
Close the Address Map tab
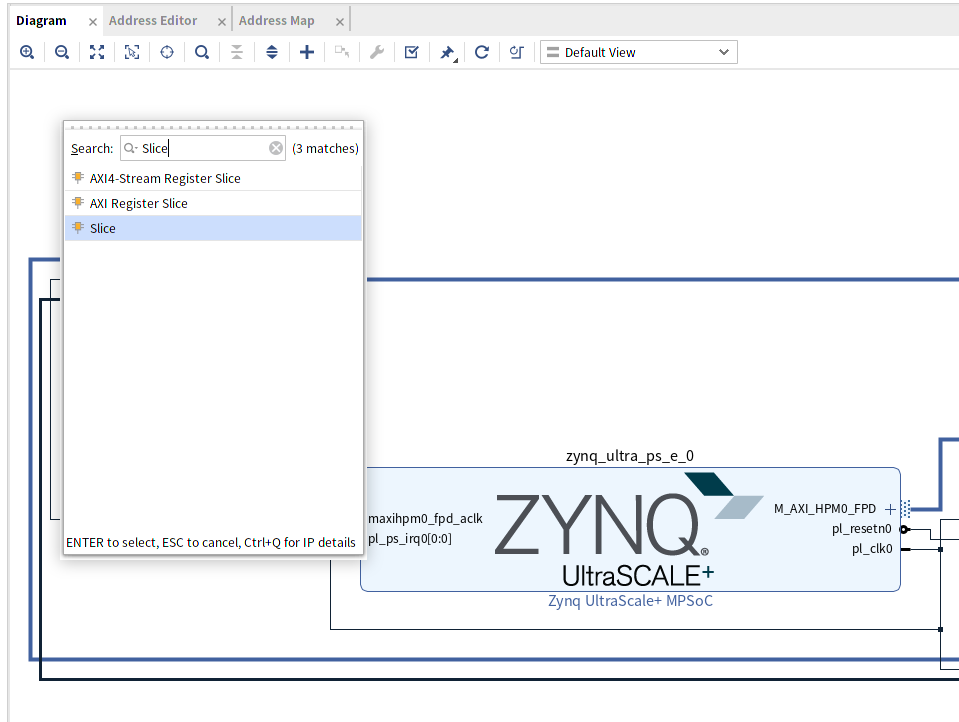[339, 22]
